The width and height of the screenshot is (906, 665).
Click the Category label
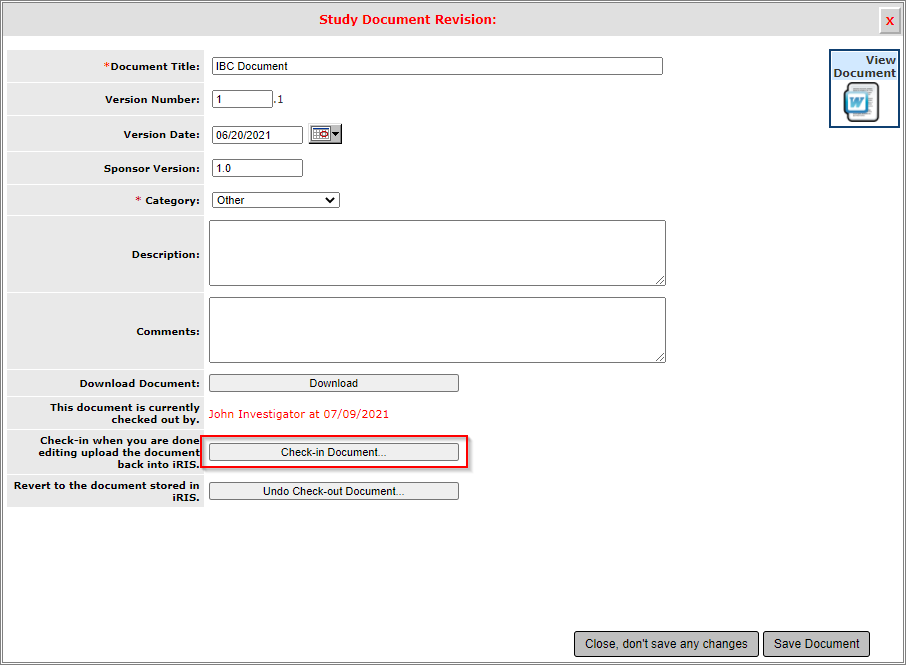point(168,200)
